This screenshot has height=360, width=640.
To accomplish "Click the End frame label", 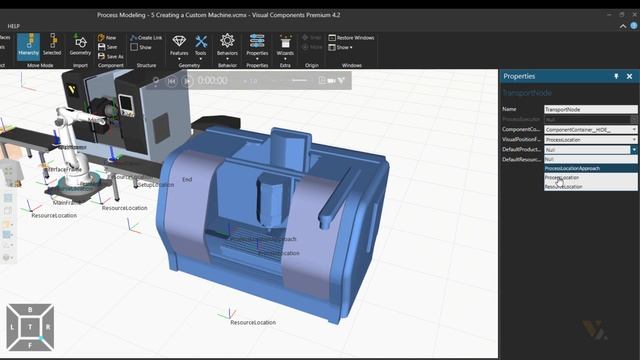I will point(187,179).
